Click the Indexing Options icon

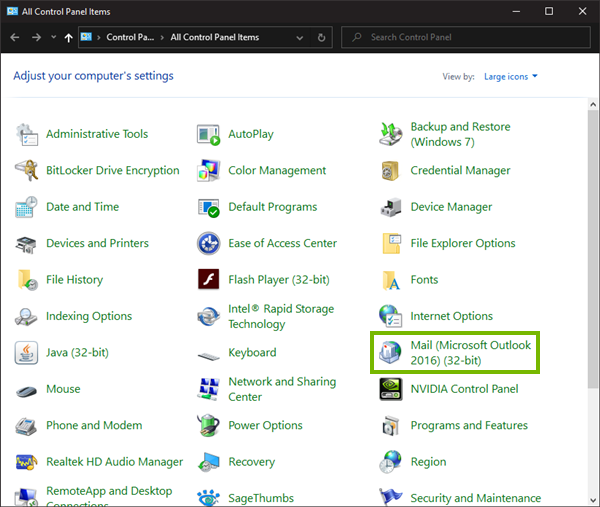pyautogui.click(x=26, y=317)
